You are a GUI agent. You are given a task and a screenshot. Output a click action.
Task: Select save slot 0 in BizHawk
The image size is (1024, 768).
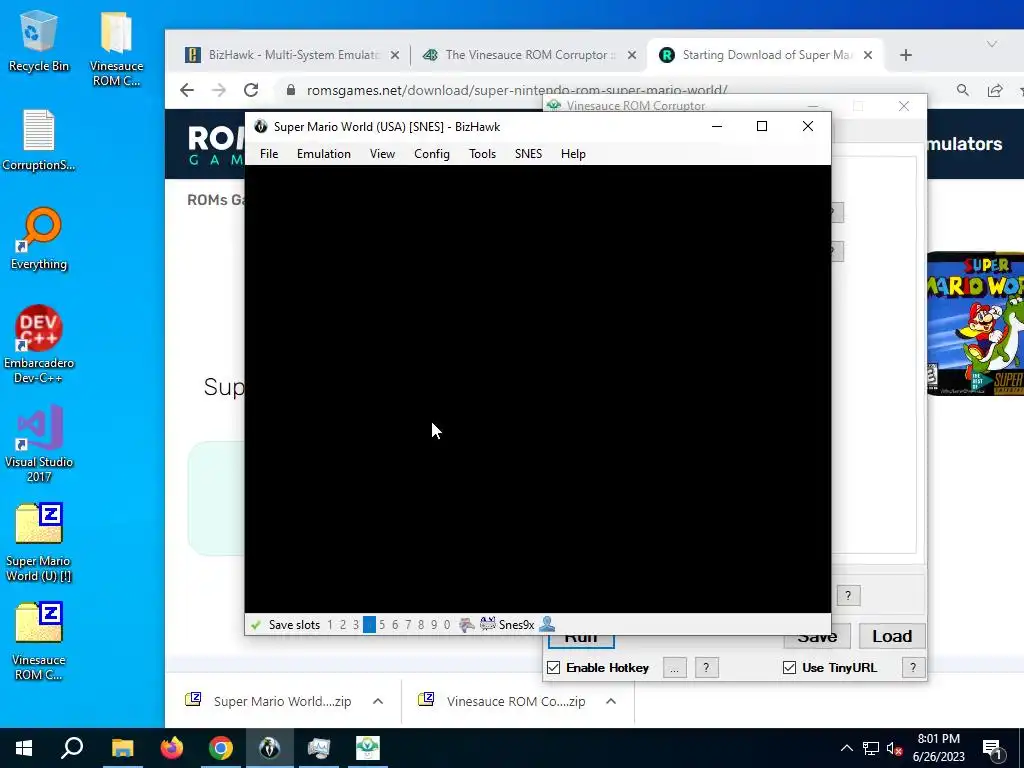tap(447, 625)
